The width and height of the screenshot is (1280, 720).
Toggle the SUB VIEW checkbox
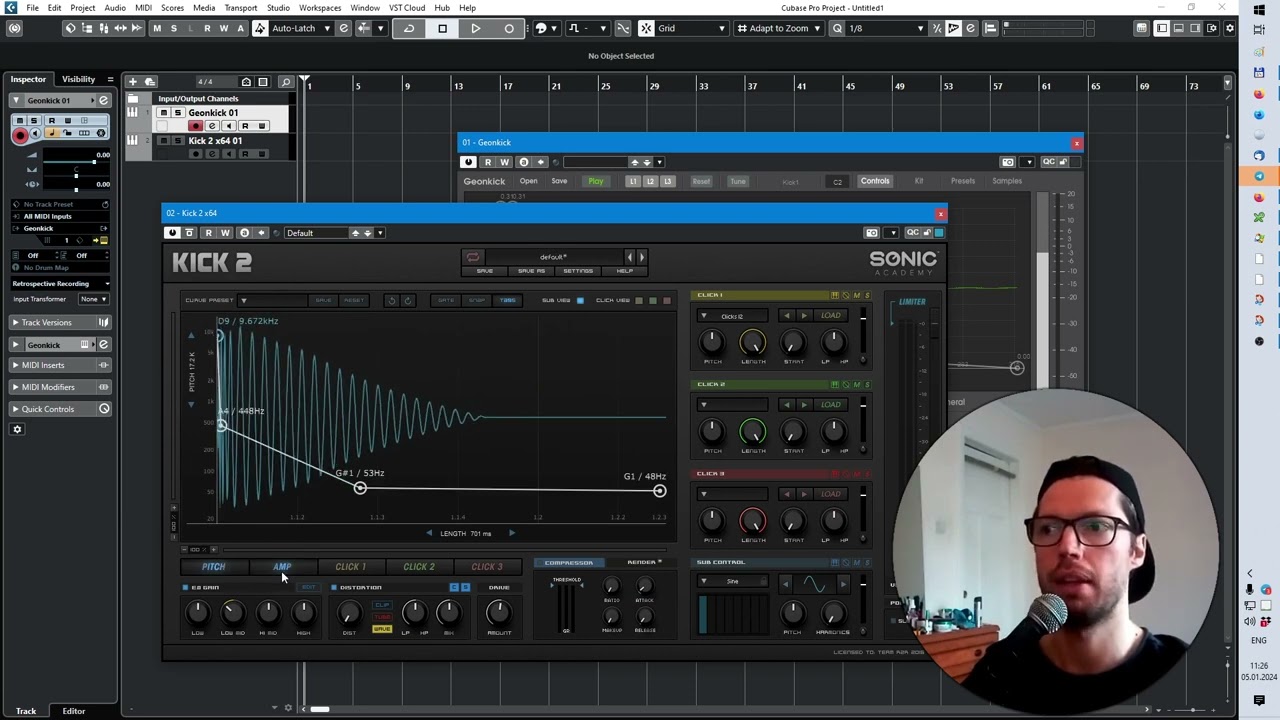click(x=580, y=300)
